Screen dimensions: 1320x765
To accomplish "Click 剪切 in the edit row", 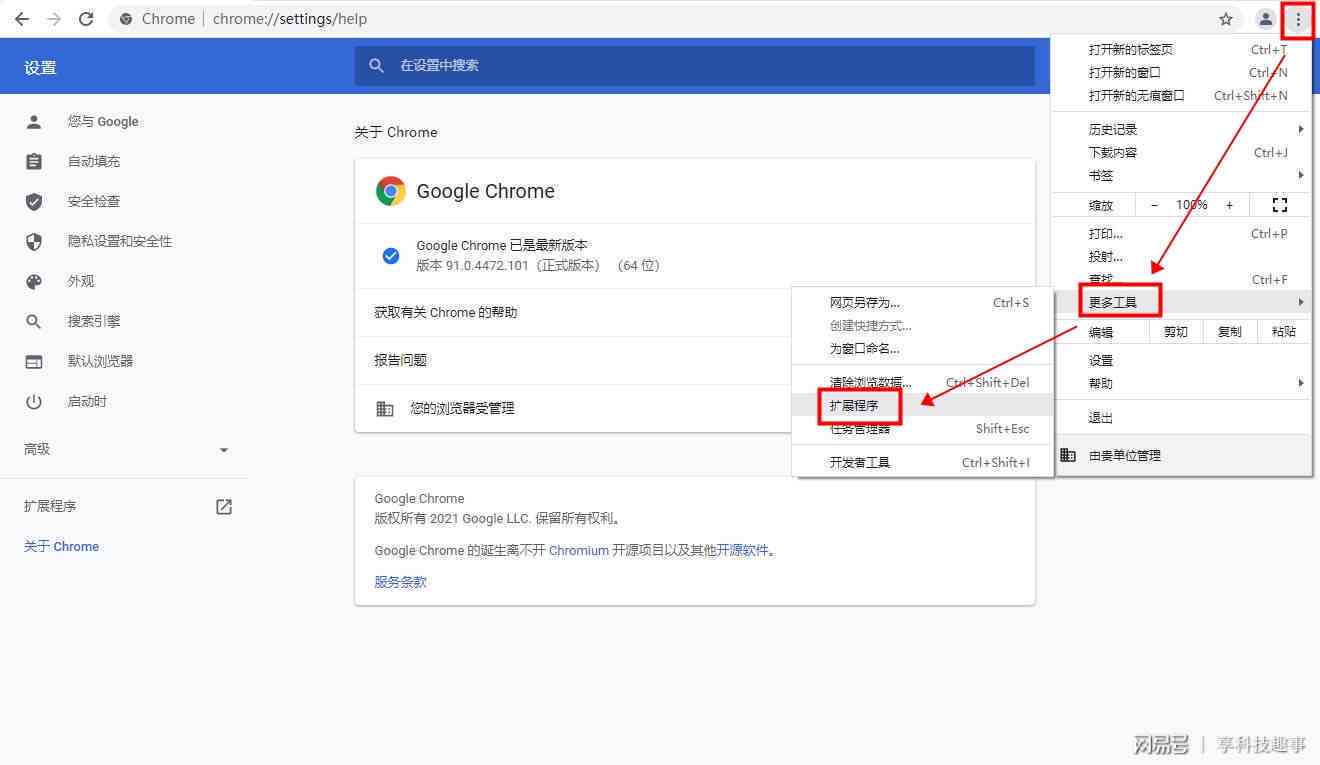I will coord(1175,332).
